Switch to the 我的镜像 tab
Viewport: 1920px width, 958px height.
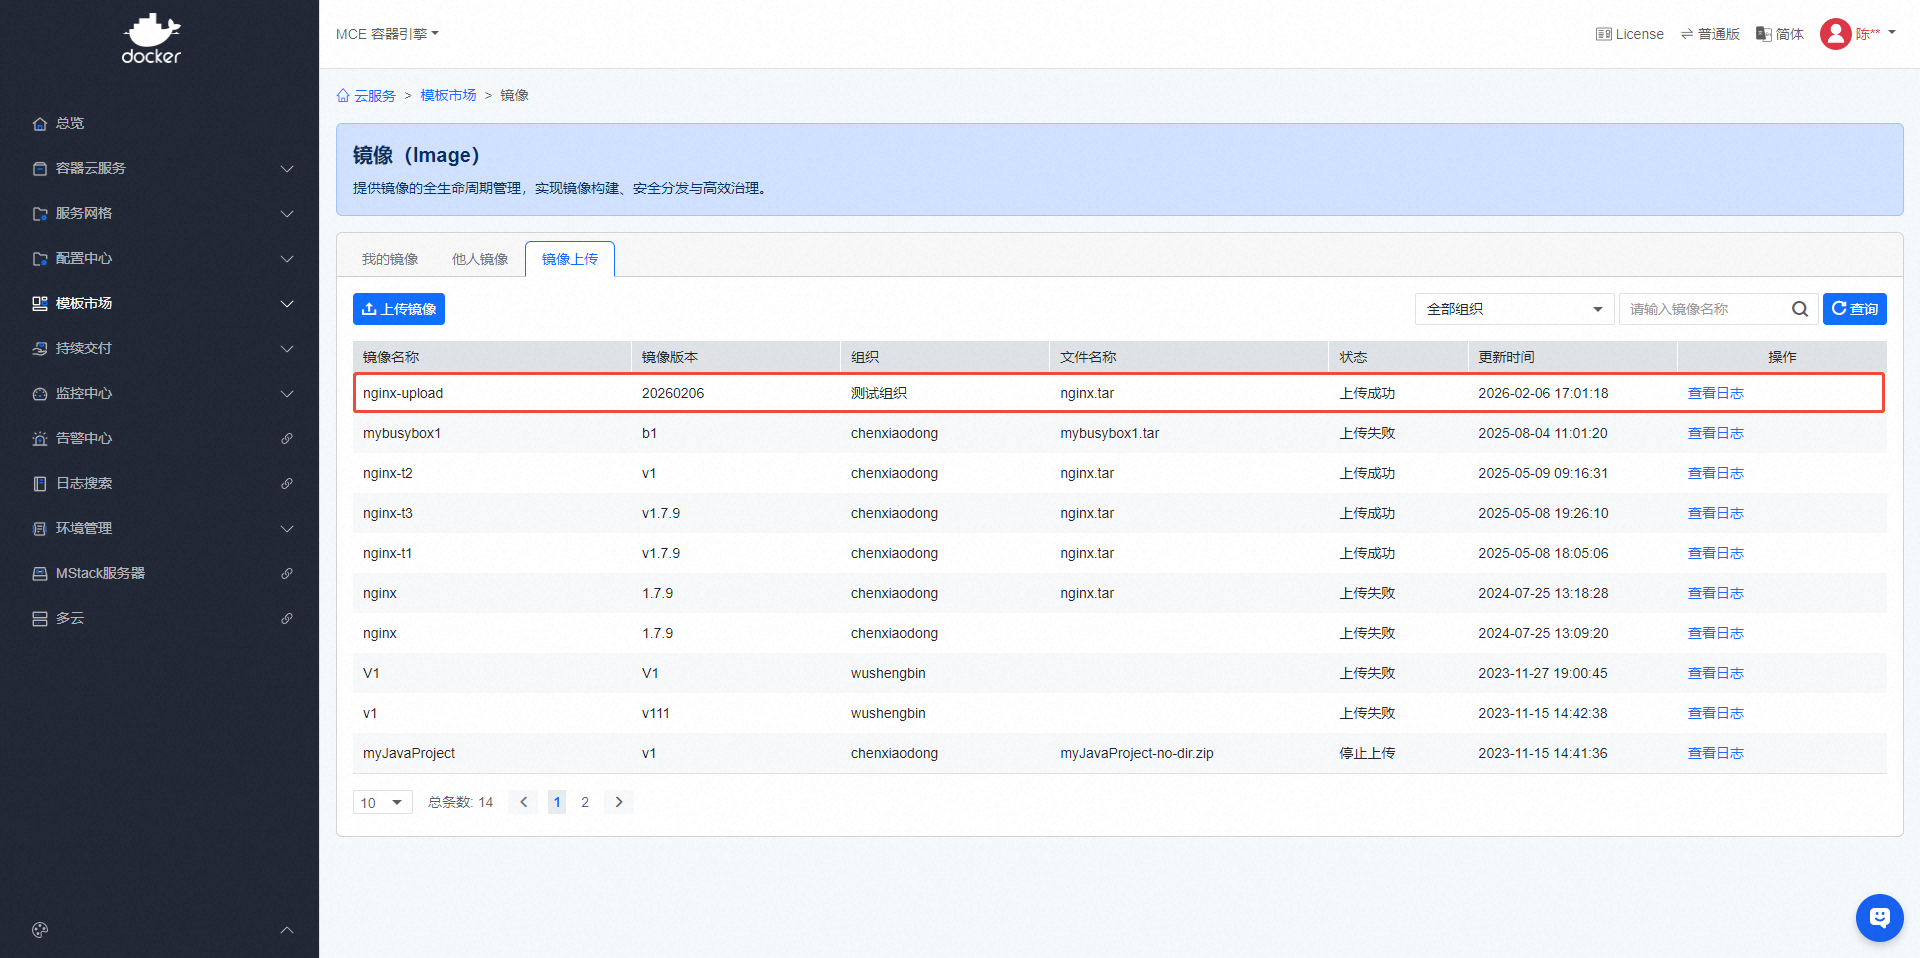click(390, 259)
